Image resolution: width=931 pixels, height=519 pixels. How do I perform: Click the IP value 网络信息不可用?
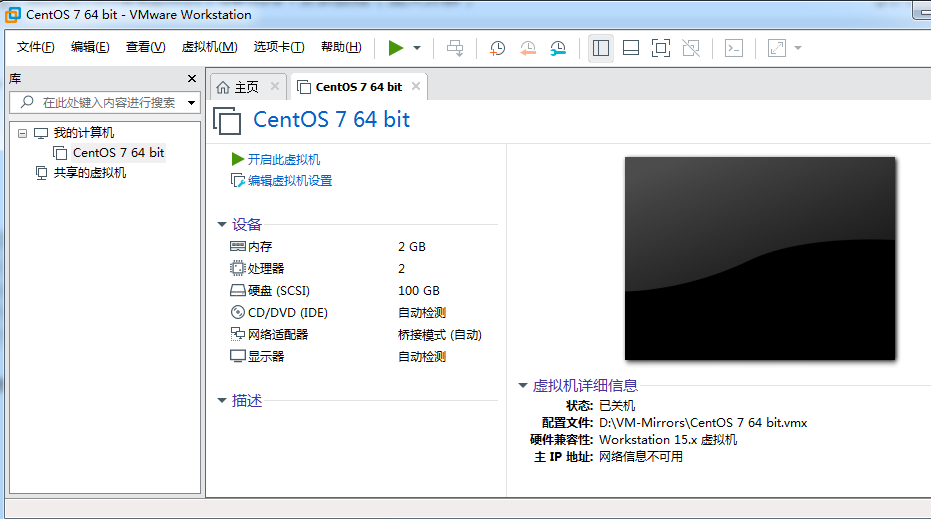pyautogui.click(x=641, y=457)
